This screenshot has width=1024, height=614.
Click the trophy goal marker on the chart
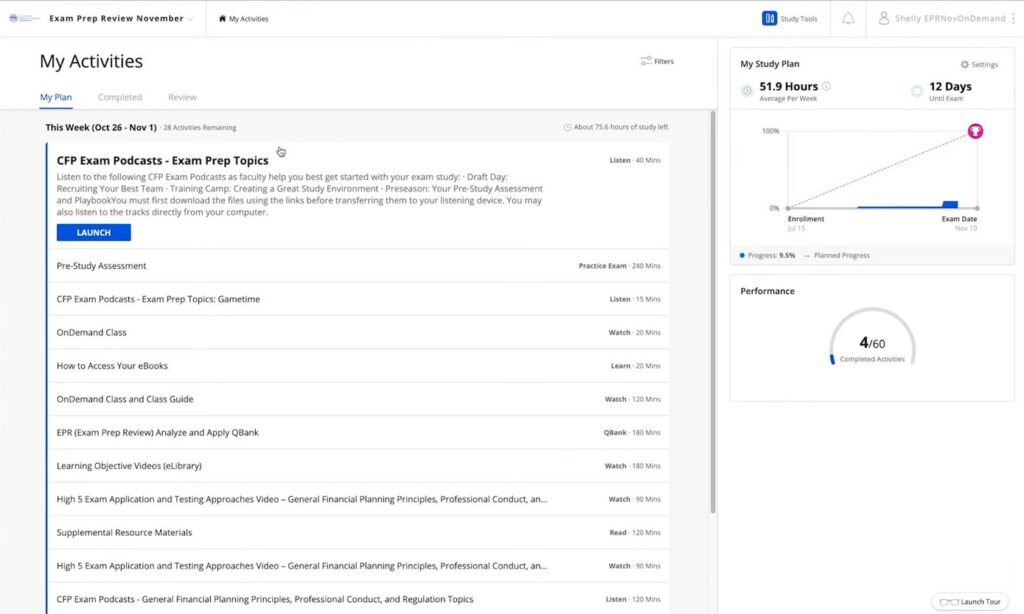point(974,131)
